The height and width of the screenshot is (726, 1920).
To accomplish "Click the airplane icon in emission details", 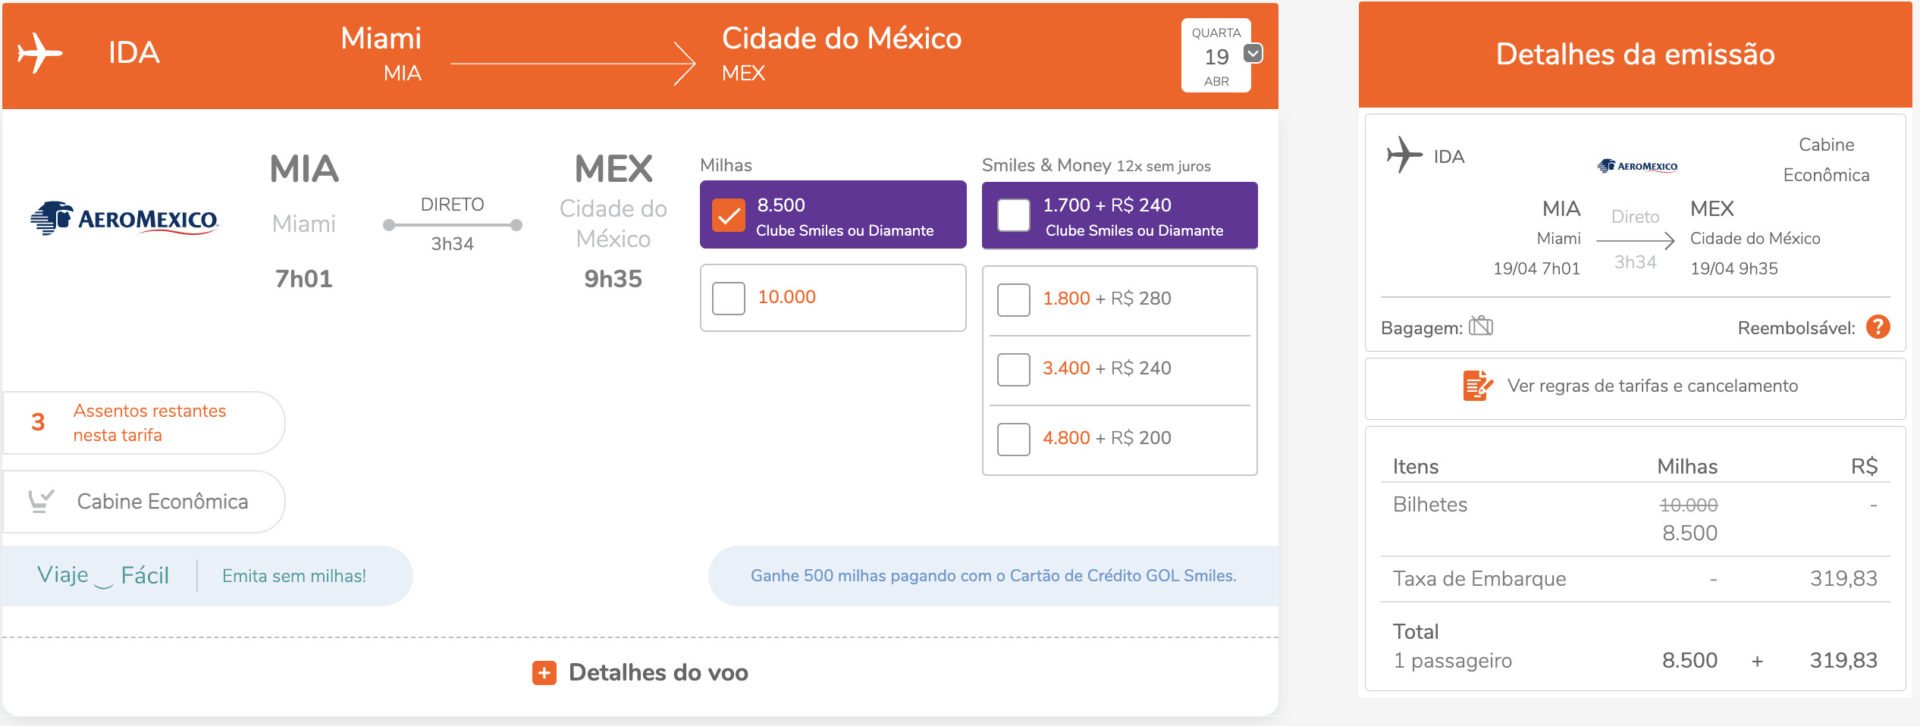I will [1404, 155].
